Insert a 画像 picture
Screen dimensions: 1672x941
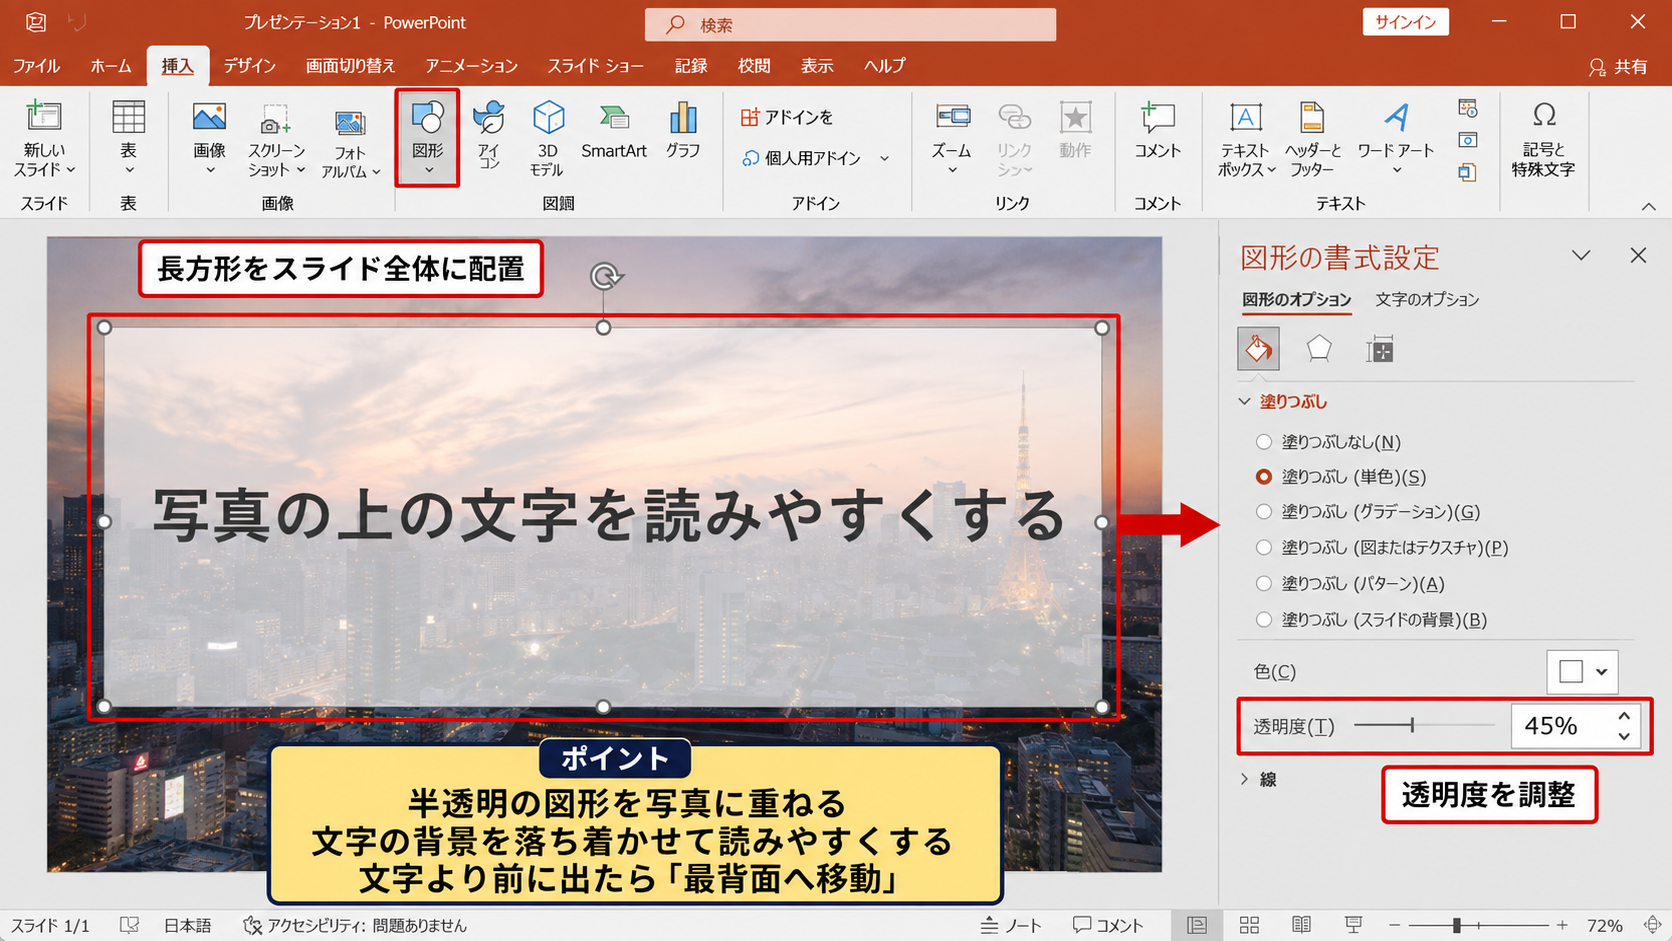[209, 138]
